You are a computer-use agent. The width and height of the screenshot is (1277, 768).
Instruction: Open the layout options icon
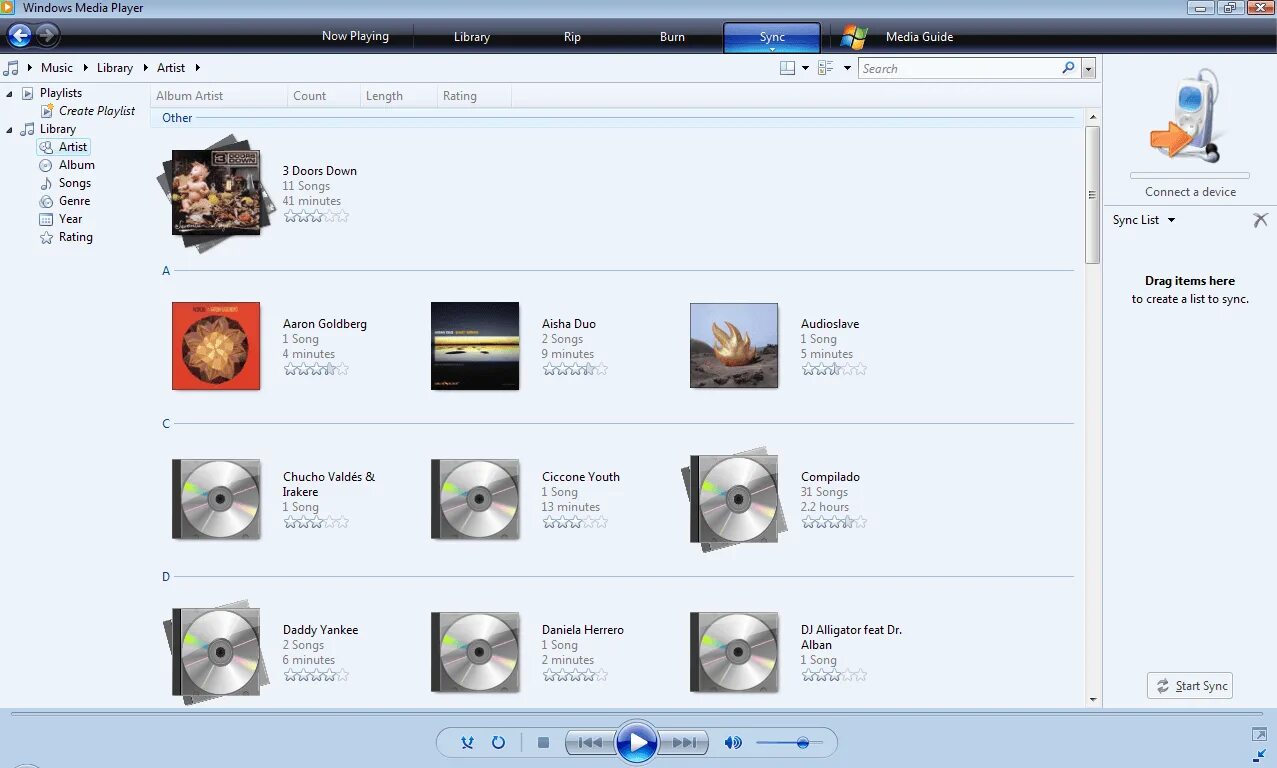click(x=788, y=68)
